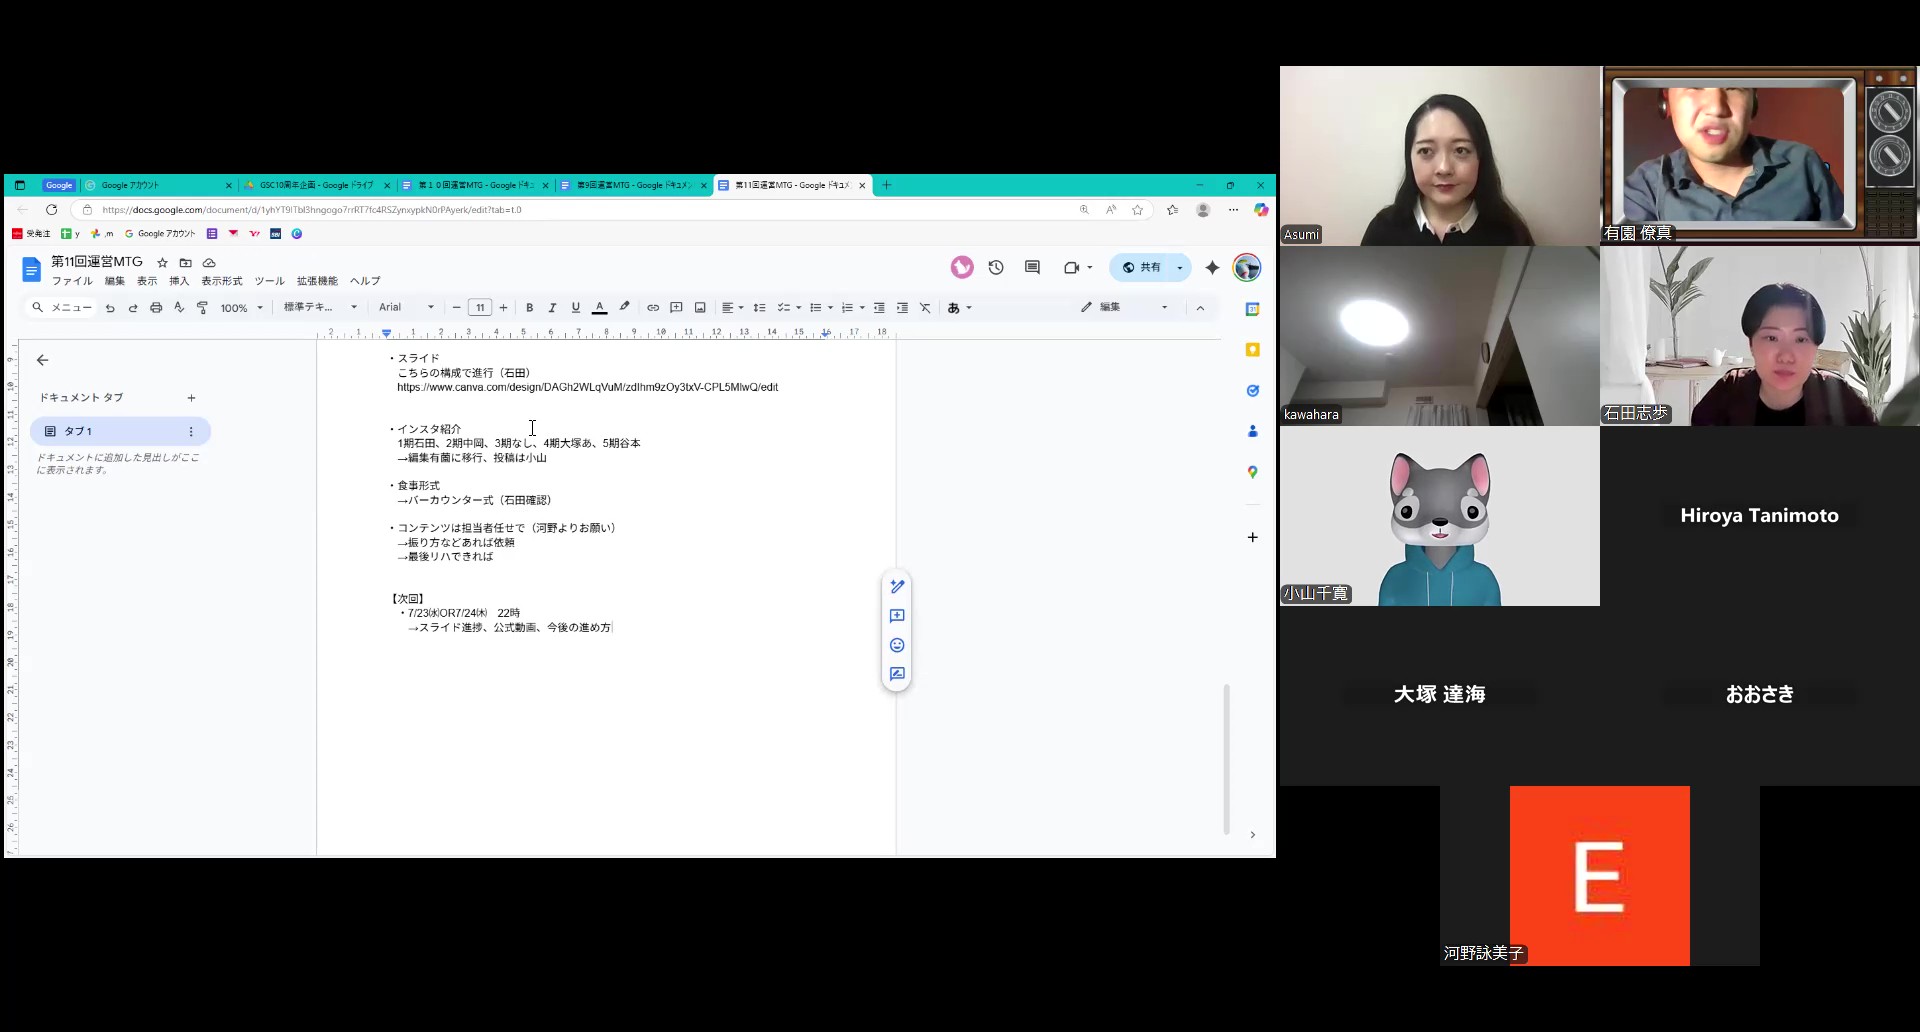Toggle underline text formatting
This screenshot has height=1032, width=1920.
click(x=575, y=308)
